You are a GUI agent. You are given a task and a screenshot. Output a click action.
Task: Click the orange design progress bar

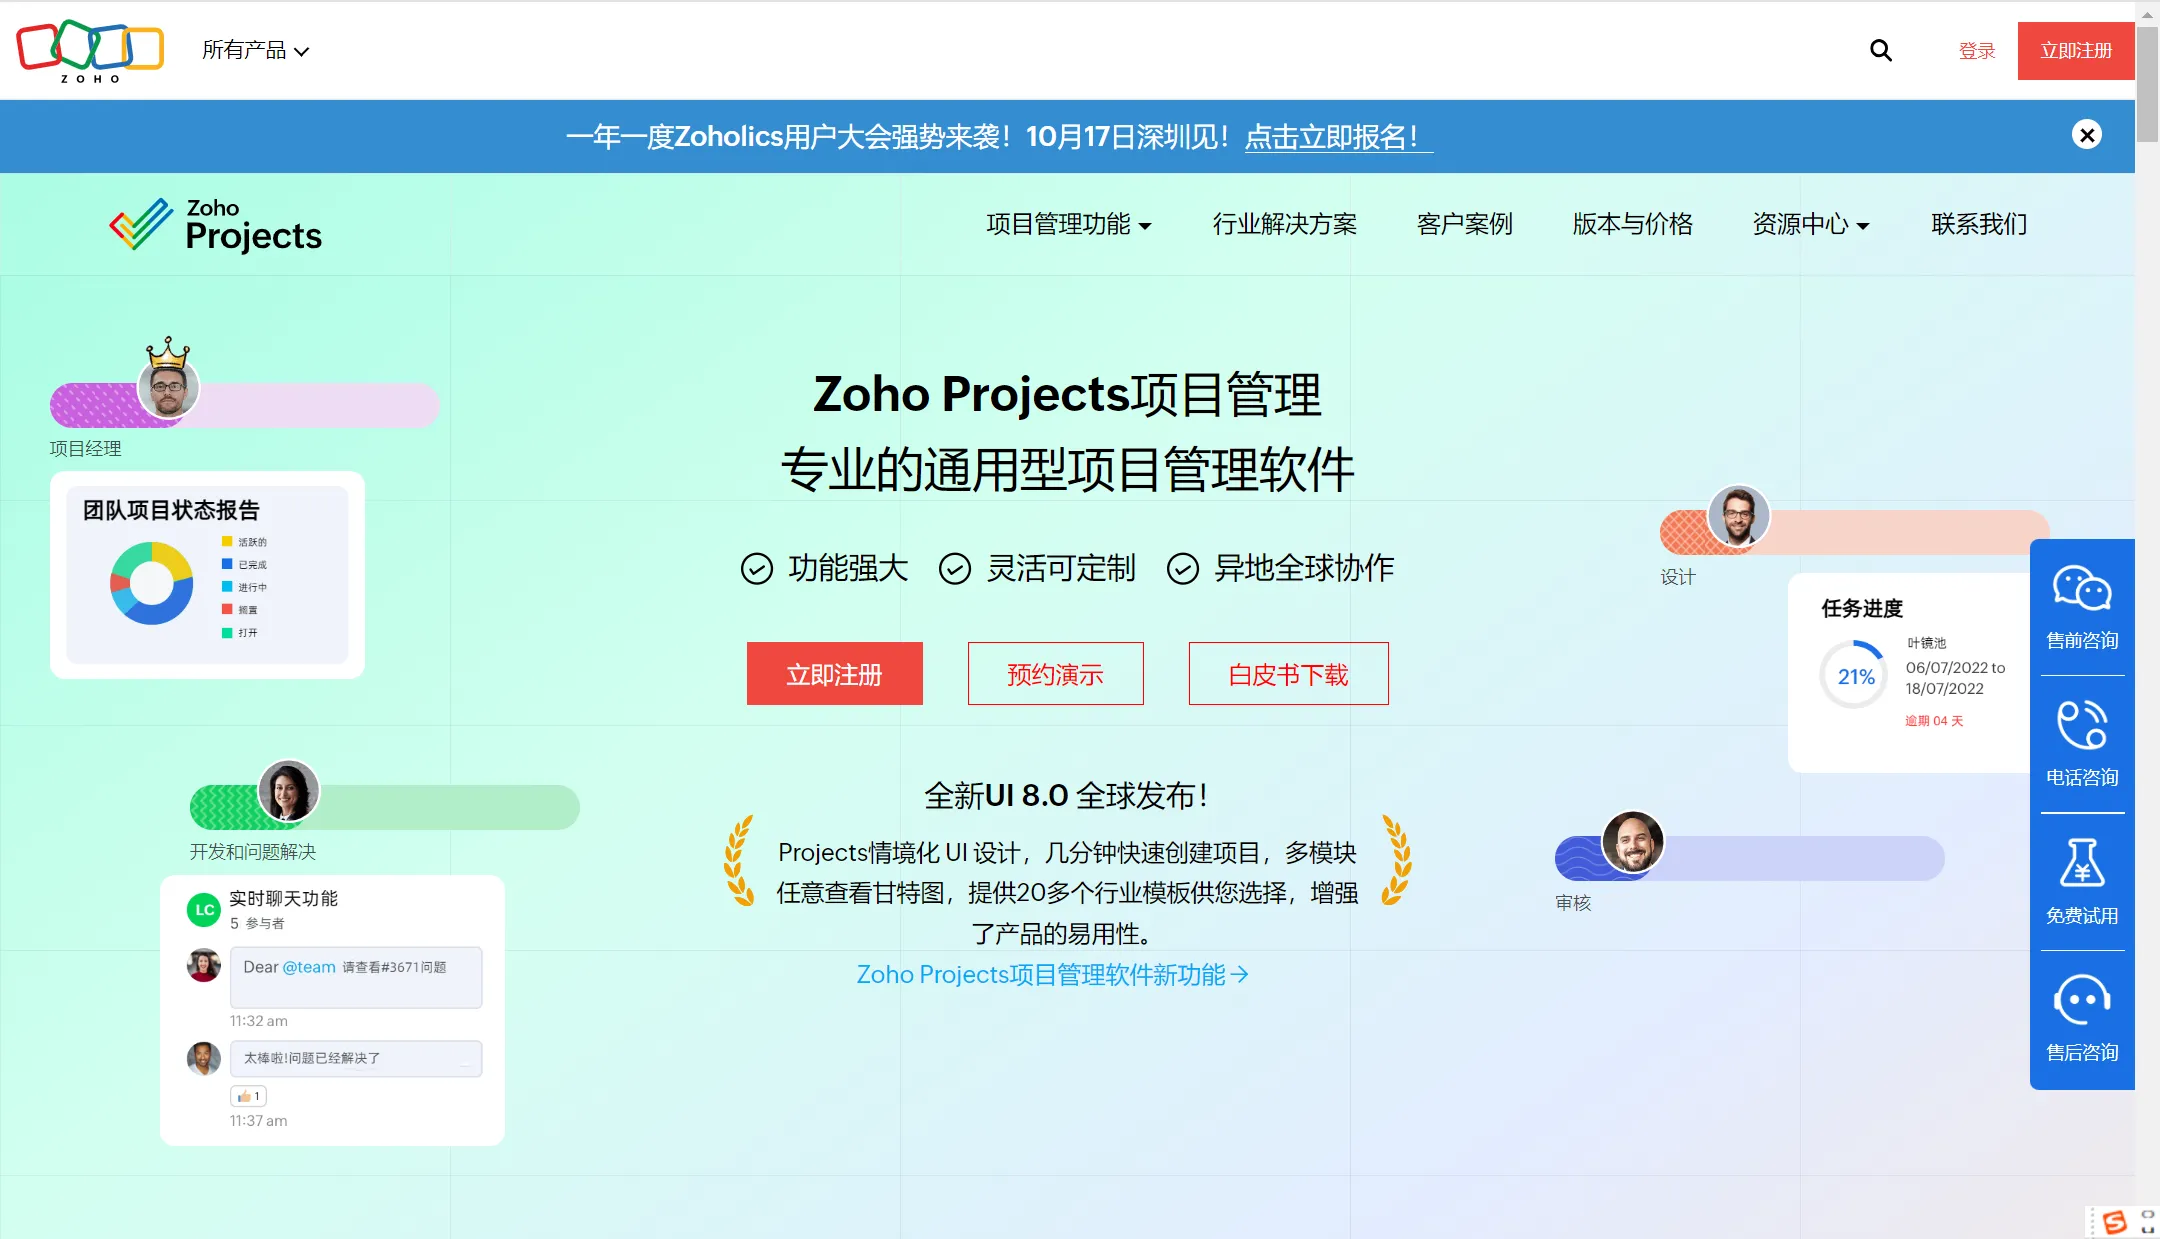point(1855,532)
